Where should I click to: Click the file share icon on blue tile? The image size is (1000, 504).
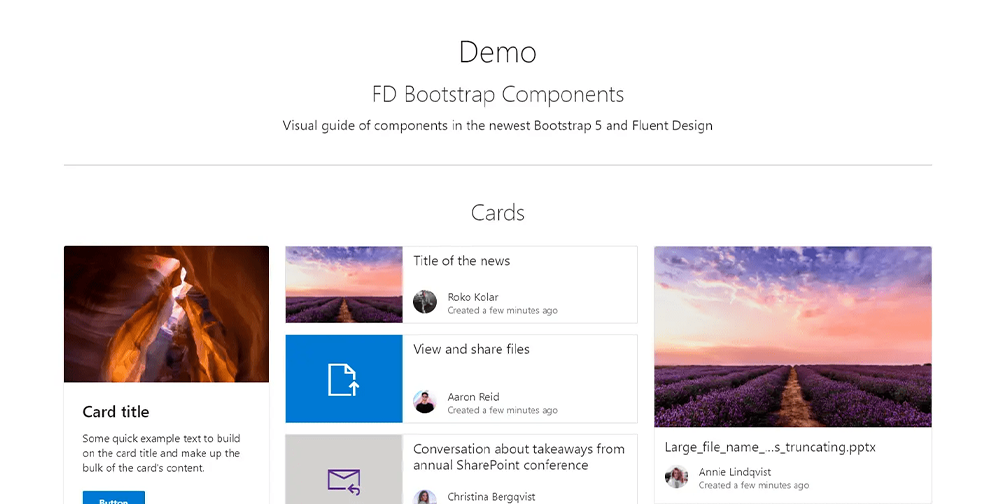pyautogui.click(x=344, y=379)
